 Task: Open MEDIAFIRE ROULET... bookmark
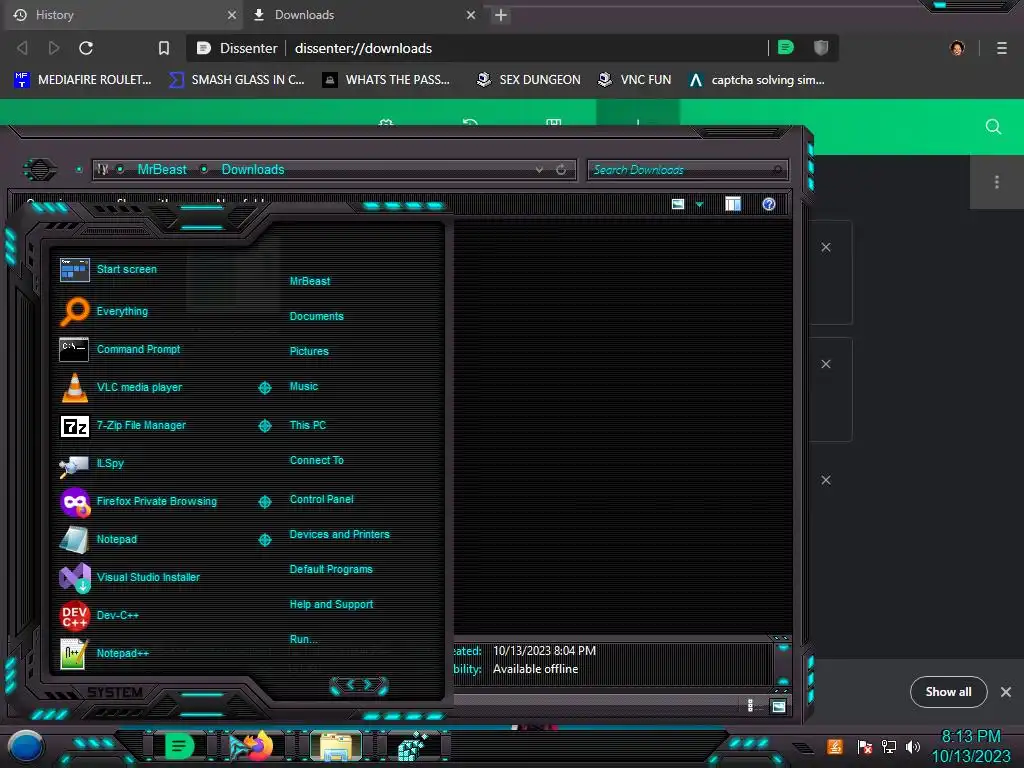point(82,80)
